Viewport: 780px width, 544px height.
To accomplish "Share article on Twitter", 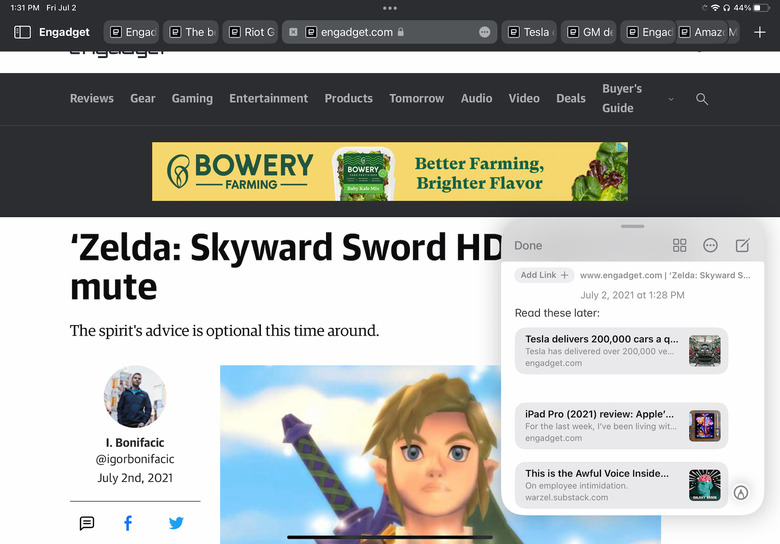I will (176, 523).
